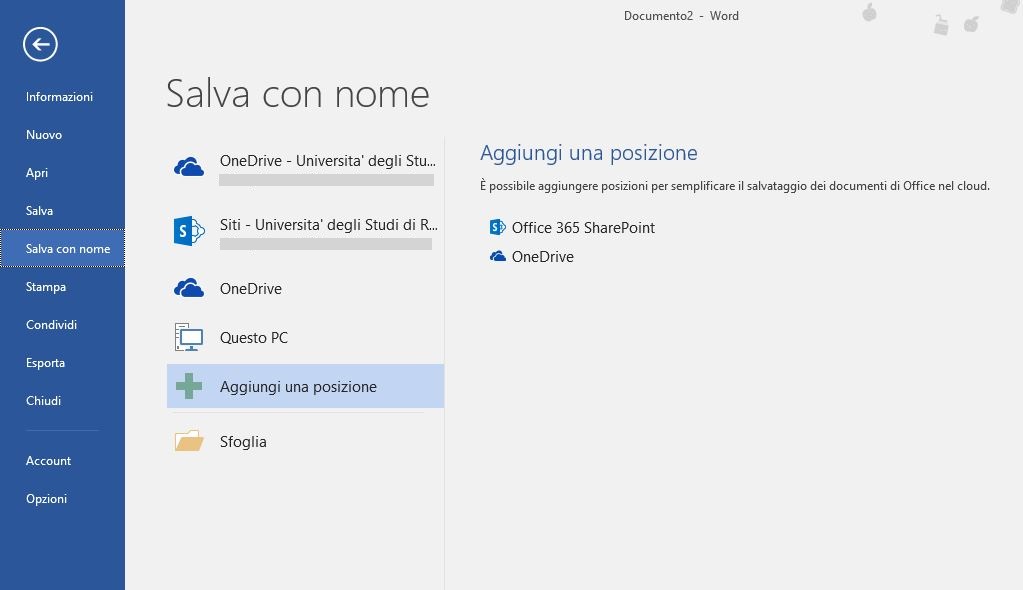Click the green plus icon
The image size is (1023, 590).
(x=189, y=386)
